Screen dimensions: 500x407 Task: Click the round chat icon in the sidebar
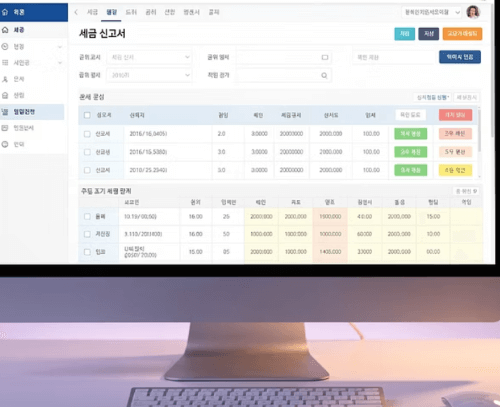point(5,144)
